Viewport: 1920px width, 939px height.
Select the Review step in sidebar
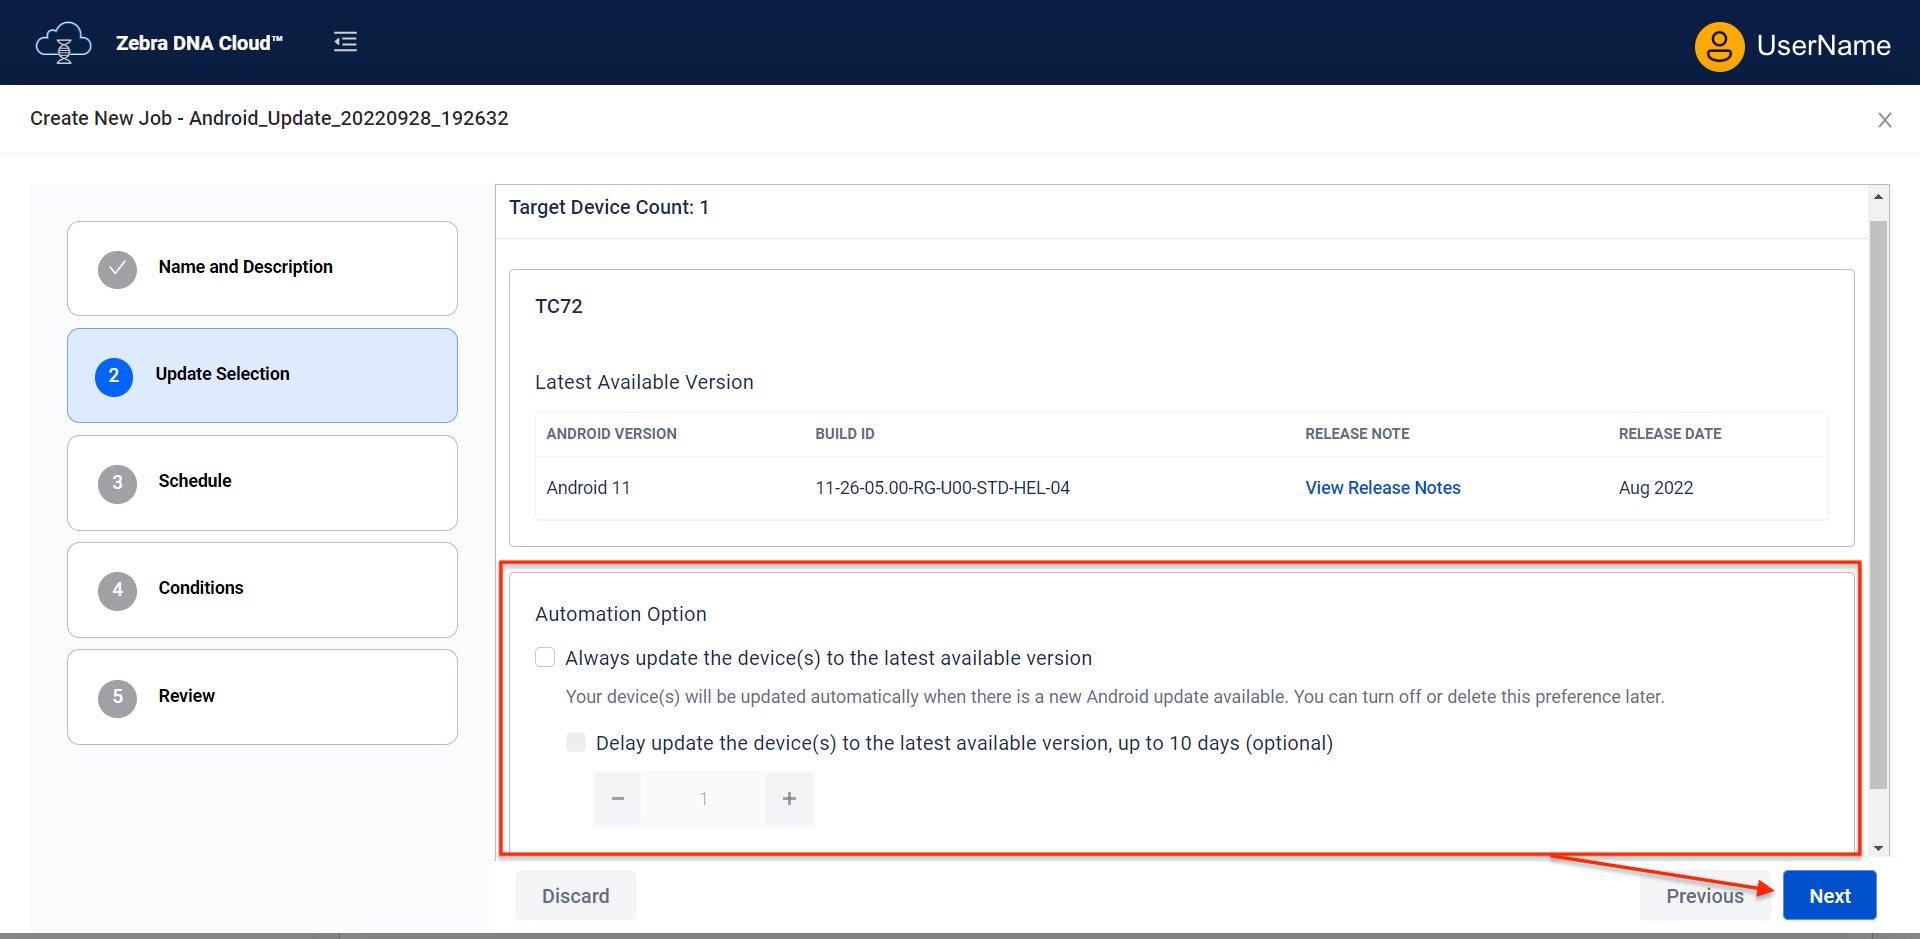tap(262, 697)
